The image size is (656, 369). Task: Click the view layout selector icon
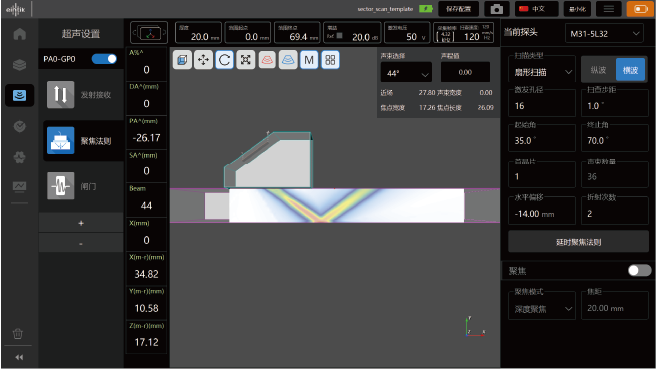[149, 33]
